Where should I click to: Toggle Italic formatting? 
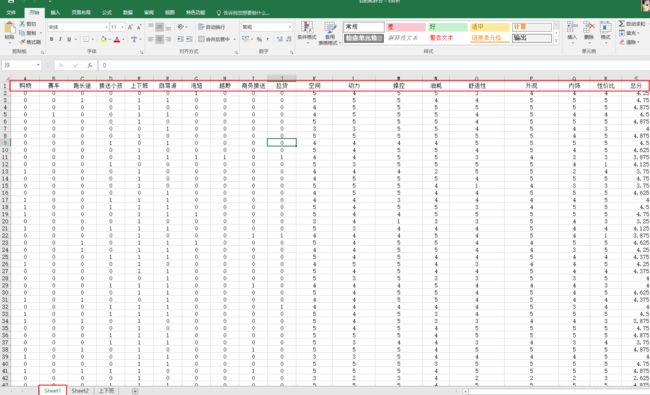(x=60, y=39)
